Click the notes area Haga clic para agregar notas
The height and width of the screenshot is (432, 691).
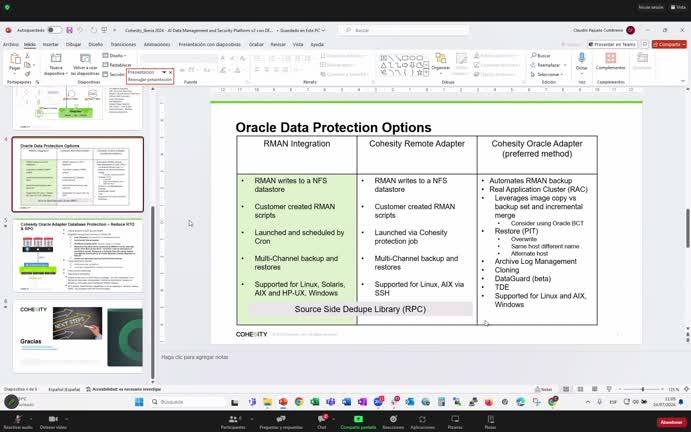pos(194,357)
